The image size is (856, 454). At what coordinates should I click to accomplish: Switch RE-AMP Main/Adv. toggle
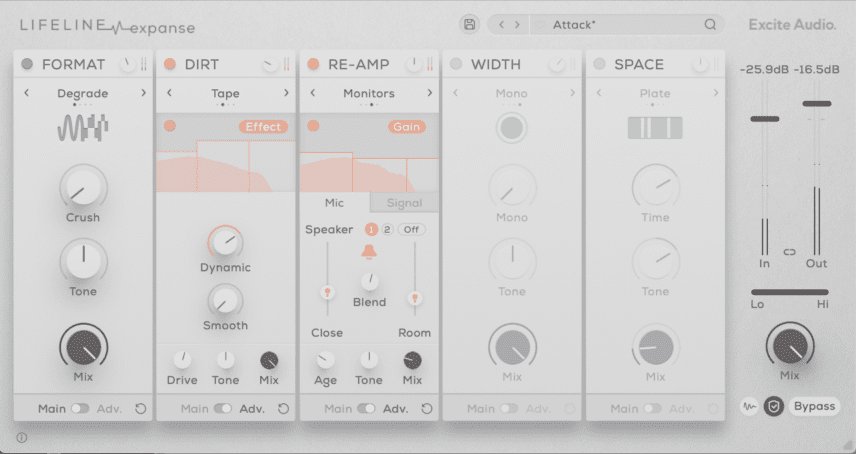[366, 409]
